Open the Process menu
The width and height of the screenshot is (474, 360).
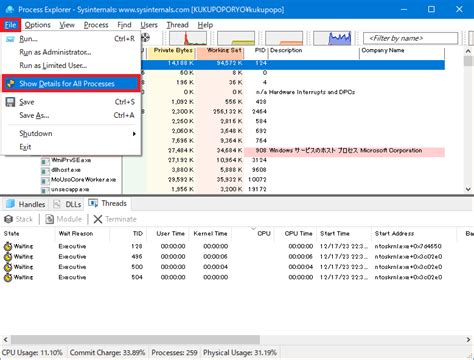96,25
